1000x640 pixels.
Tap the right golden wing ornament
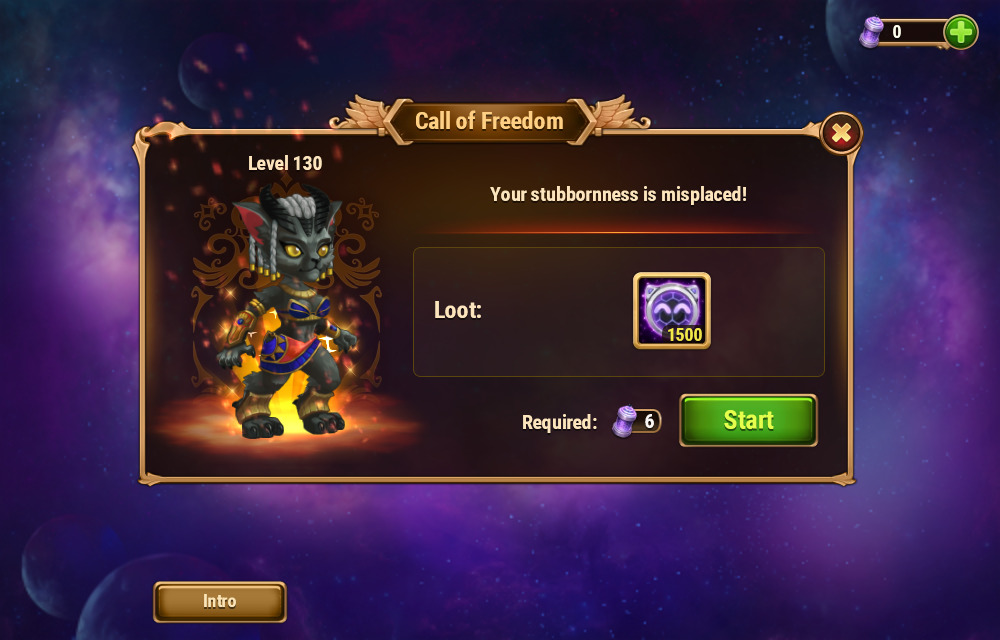[x=620, y=112]
